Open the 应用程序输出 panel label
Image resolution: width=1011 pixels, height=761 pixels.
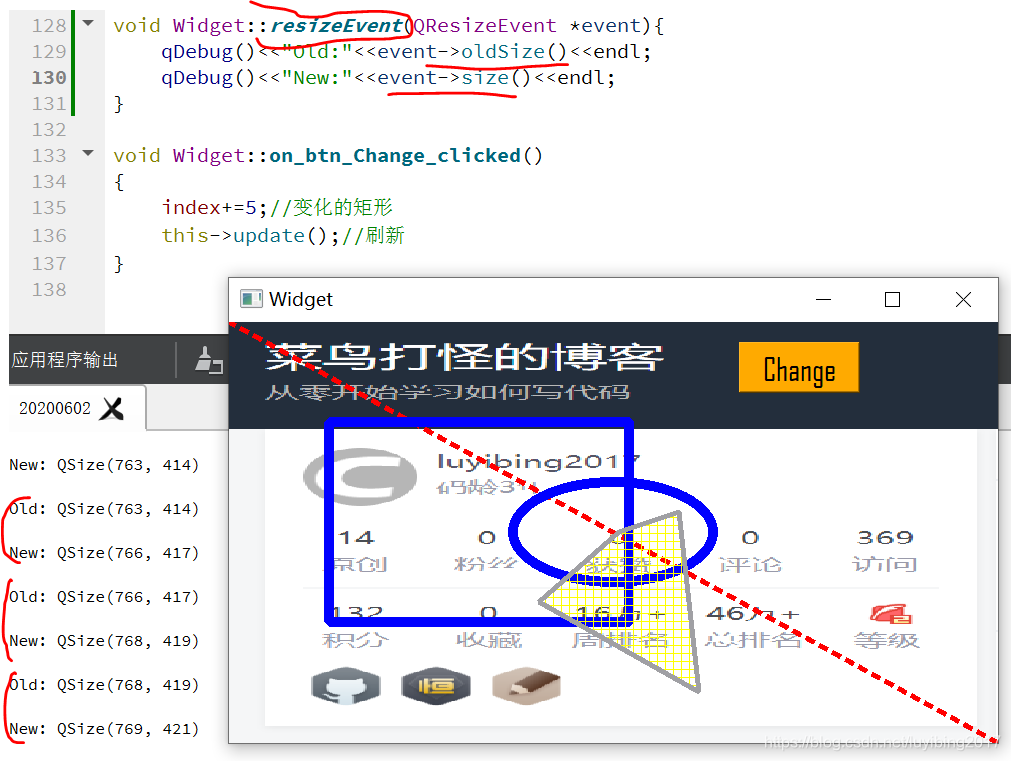[65, 359]
